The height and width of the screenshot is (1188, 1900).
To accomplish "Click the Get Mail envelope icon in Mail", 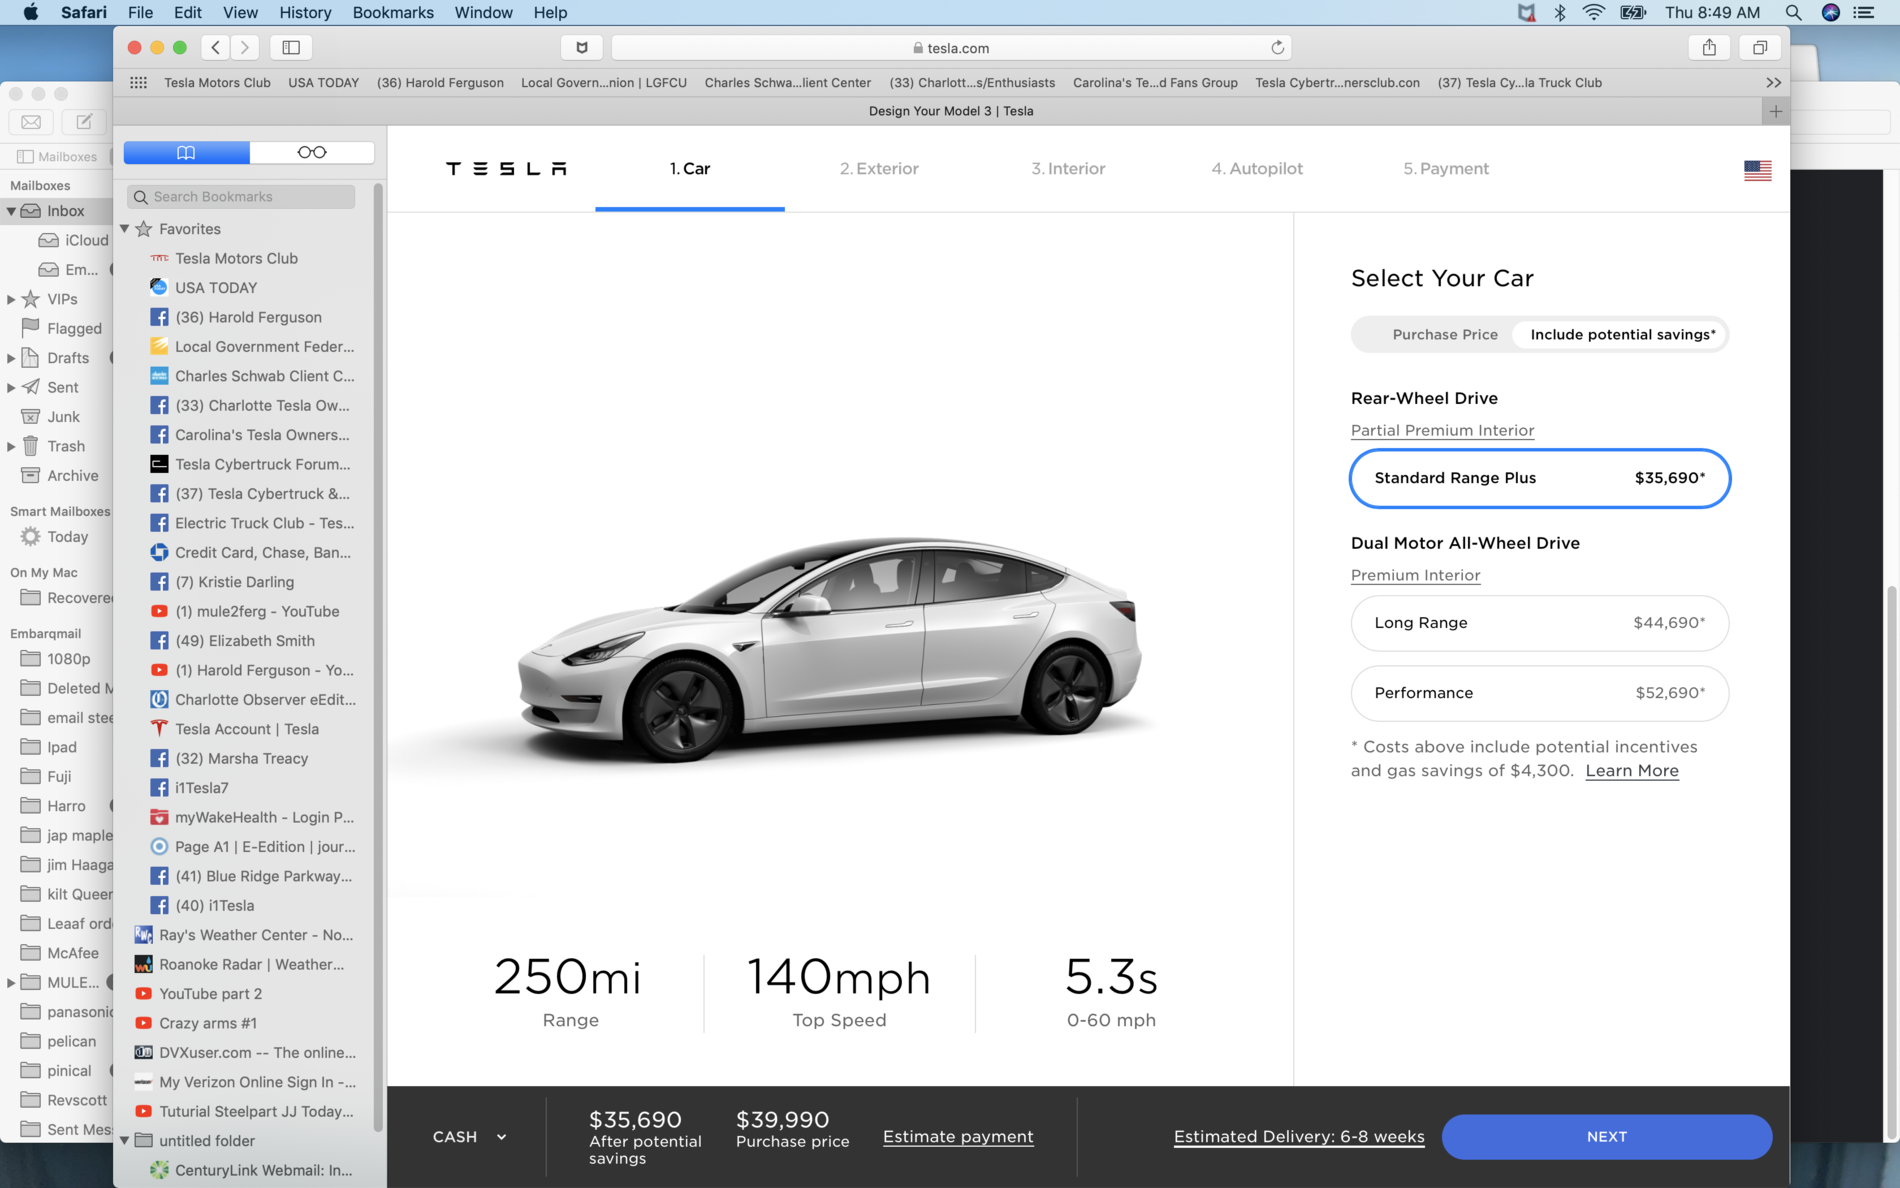I will pyautogui.click(x=31, y=122).
